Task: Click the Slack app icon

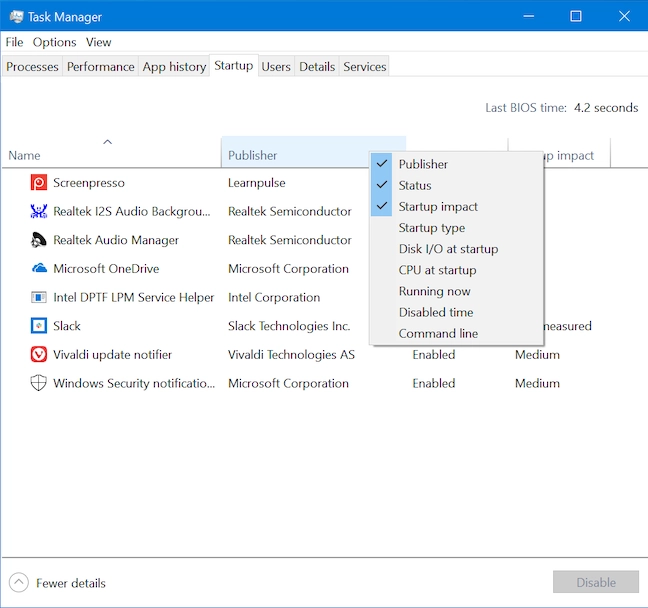Action: (x=39, y=326)
